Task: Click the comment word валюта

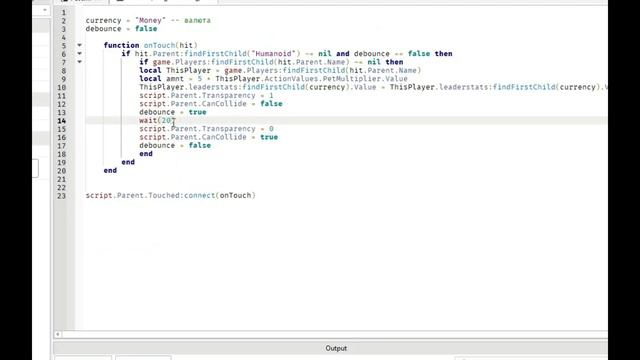Action: point(198,20)
